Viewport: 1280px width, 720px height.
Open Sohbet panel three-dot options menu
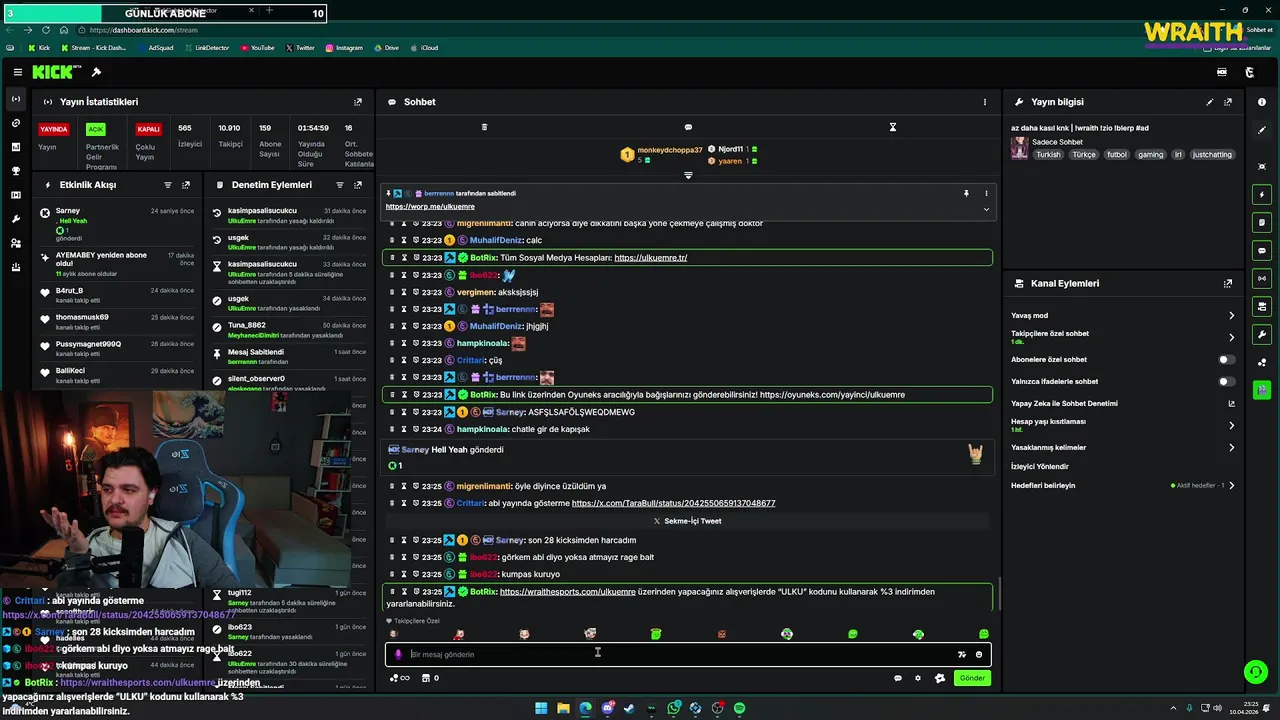pyautogui.click(x=985, y=102)
